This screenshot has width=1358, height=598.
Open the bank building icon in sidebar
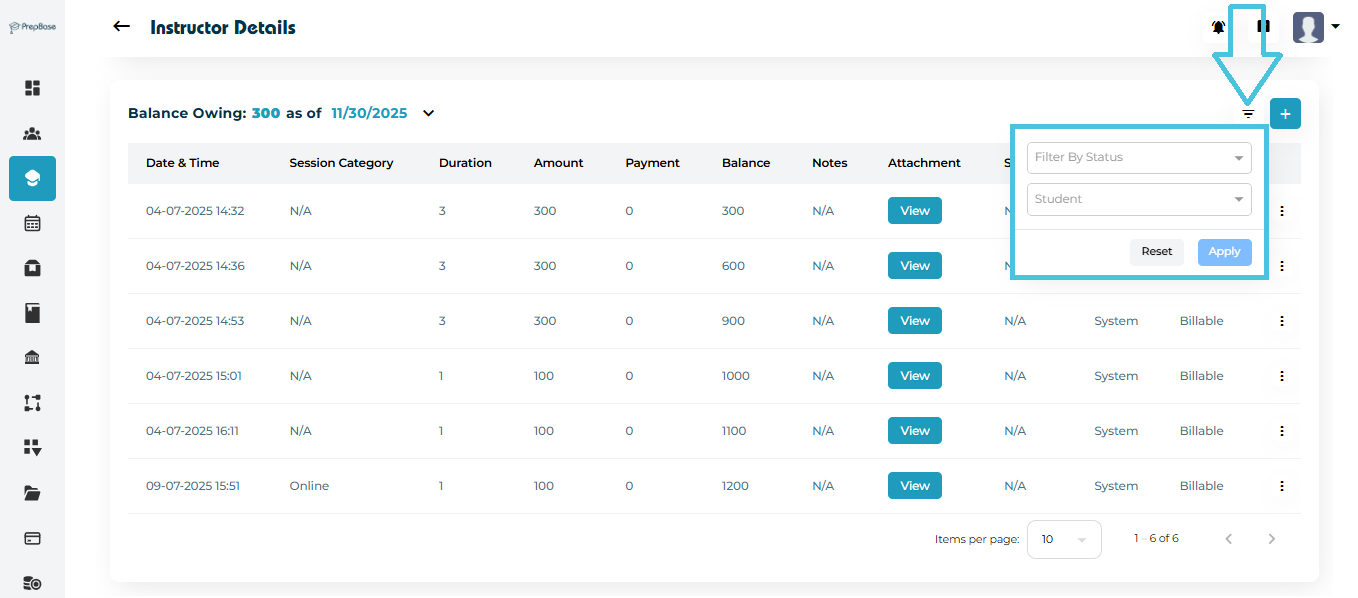click(x=32, y=358)
